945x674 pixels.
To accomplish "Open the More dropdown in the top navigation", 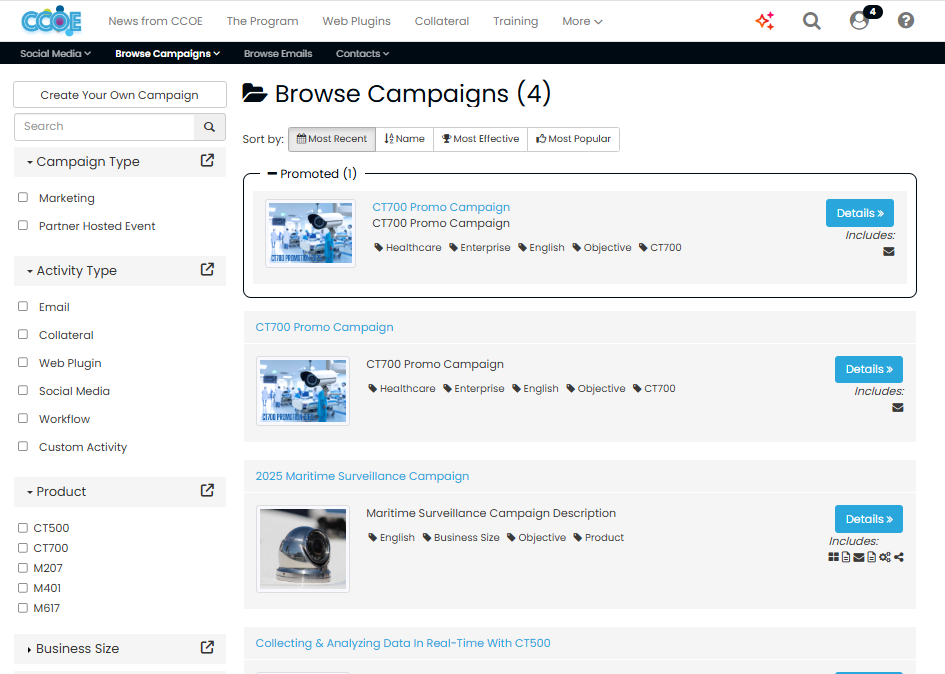I will [582, 21].
